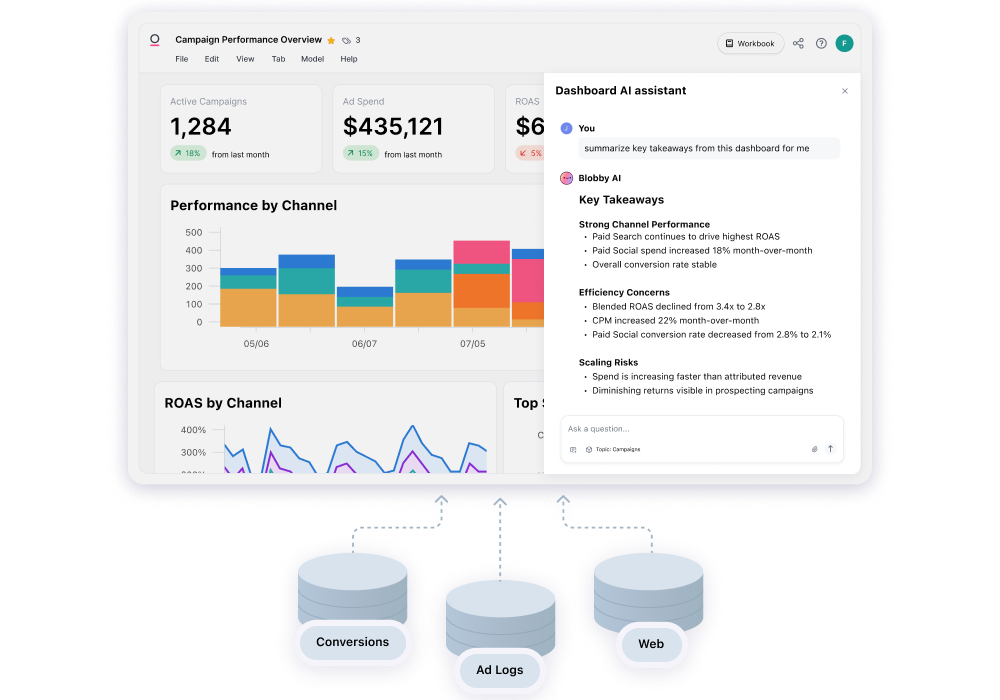The image size is (1000, 700).
Task: Click the Conversions database label
Action: [353, 642]
